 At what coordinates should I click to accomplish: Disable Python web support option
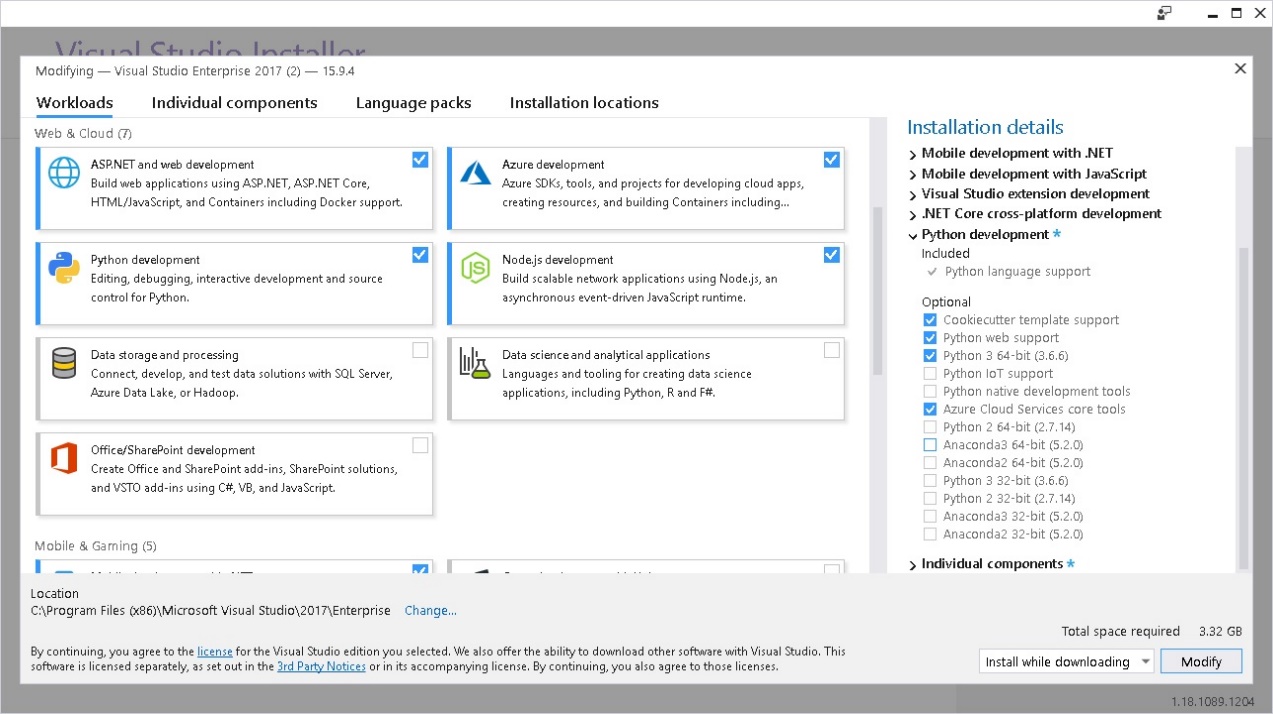coord(930,338)
